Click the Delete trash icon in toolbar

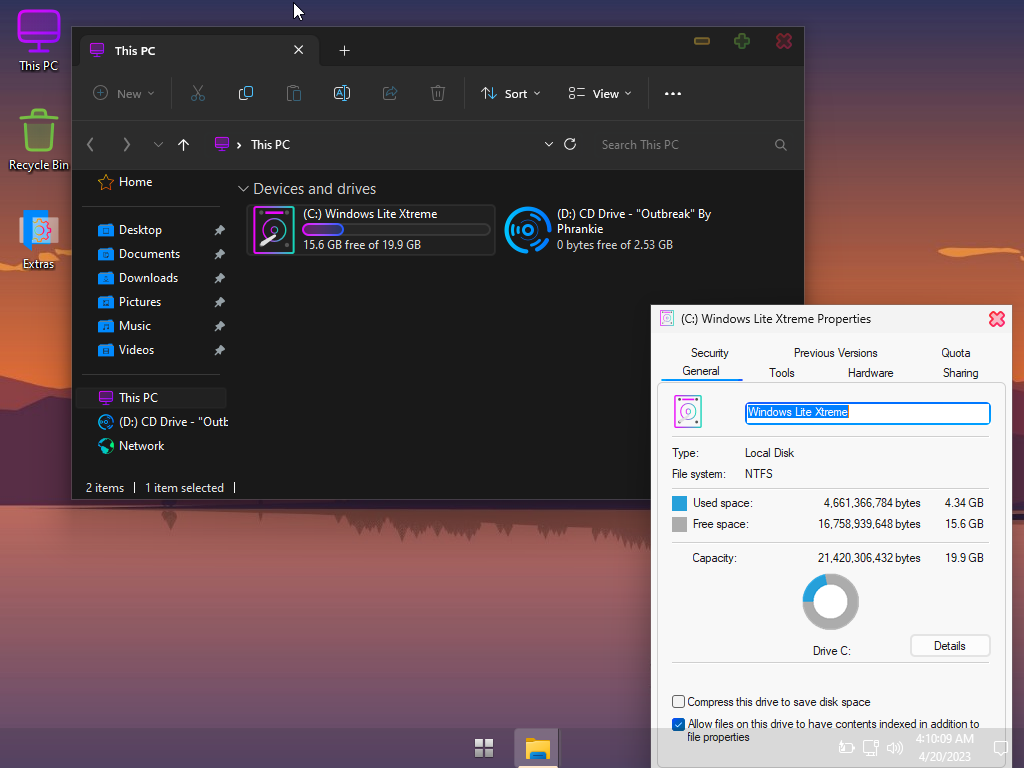click(438, 93)
